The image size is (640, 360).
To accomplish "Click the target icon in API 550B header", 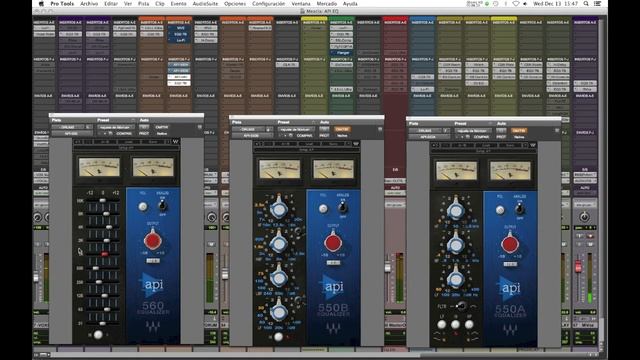I will coord(380,129).
